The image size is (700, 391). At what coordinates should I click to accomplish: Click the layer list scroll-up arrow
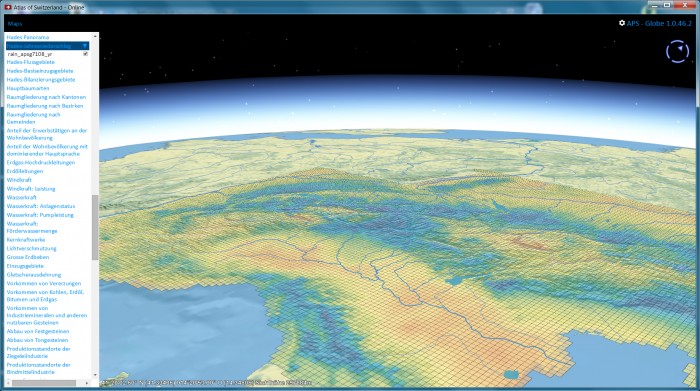coord(95,36)
